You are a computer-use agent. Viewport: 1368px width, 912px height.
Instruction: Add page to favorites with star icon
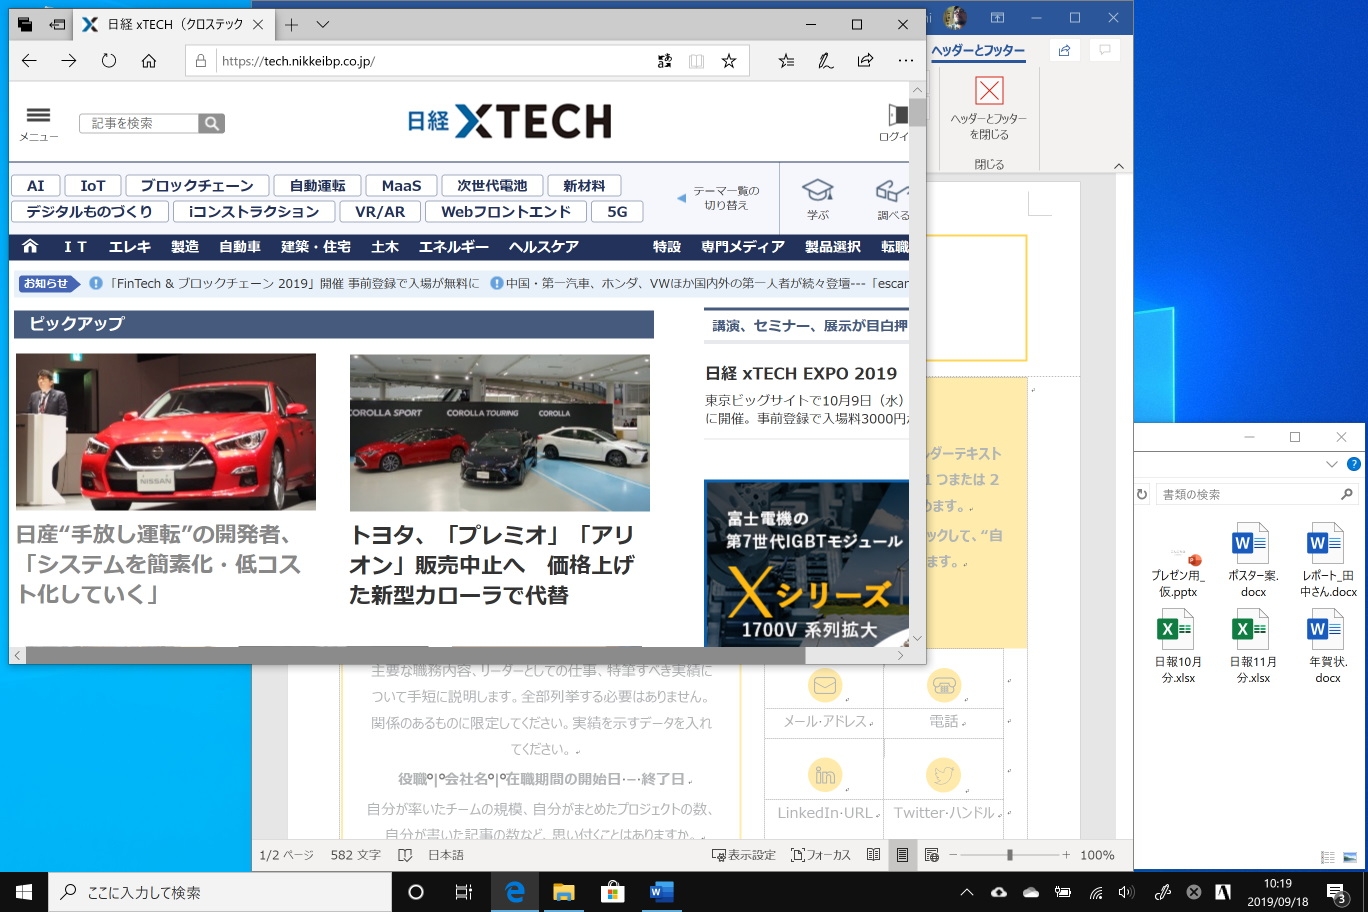tap(729, 61)
